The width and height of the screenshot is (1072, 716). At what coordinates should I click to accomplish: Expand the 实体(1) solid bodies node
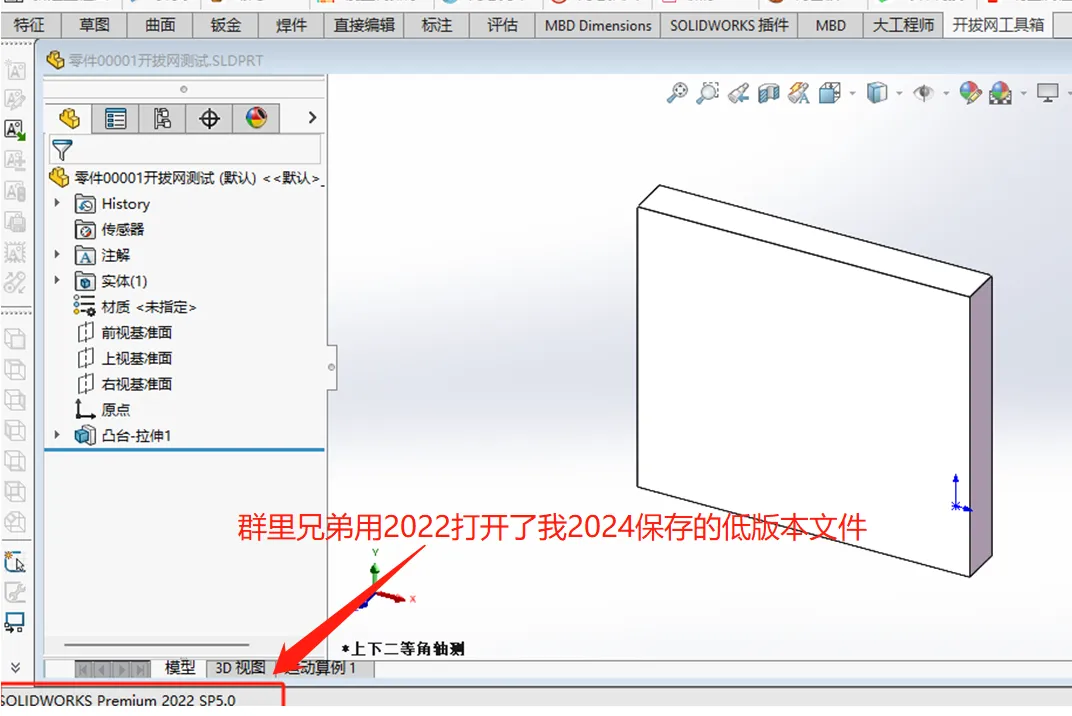point(57,280)
